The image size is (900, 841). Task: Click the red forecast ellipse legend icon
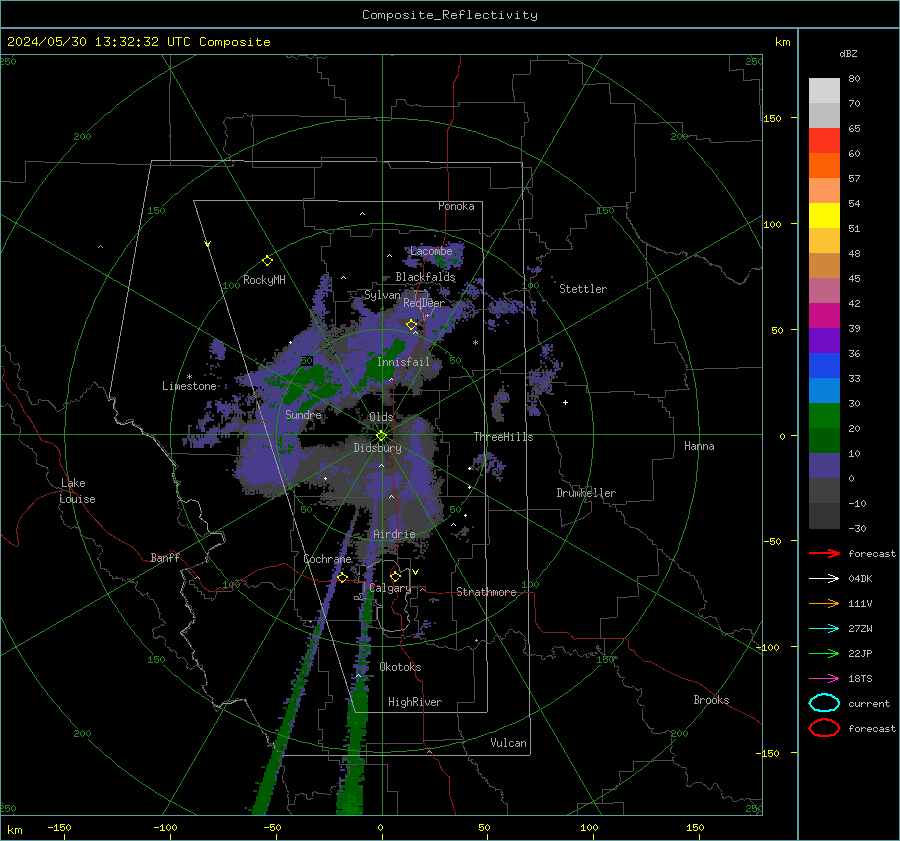coord(824,728)
